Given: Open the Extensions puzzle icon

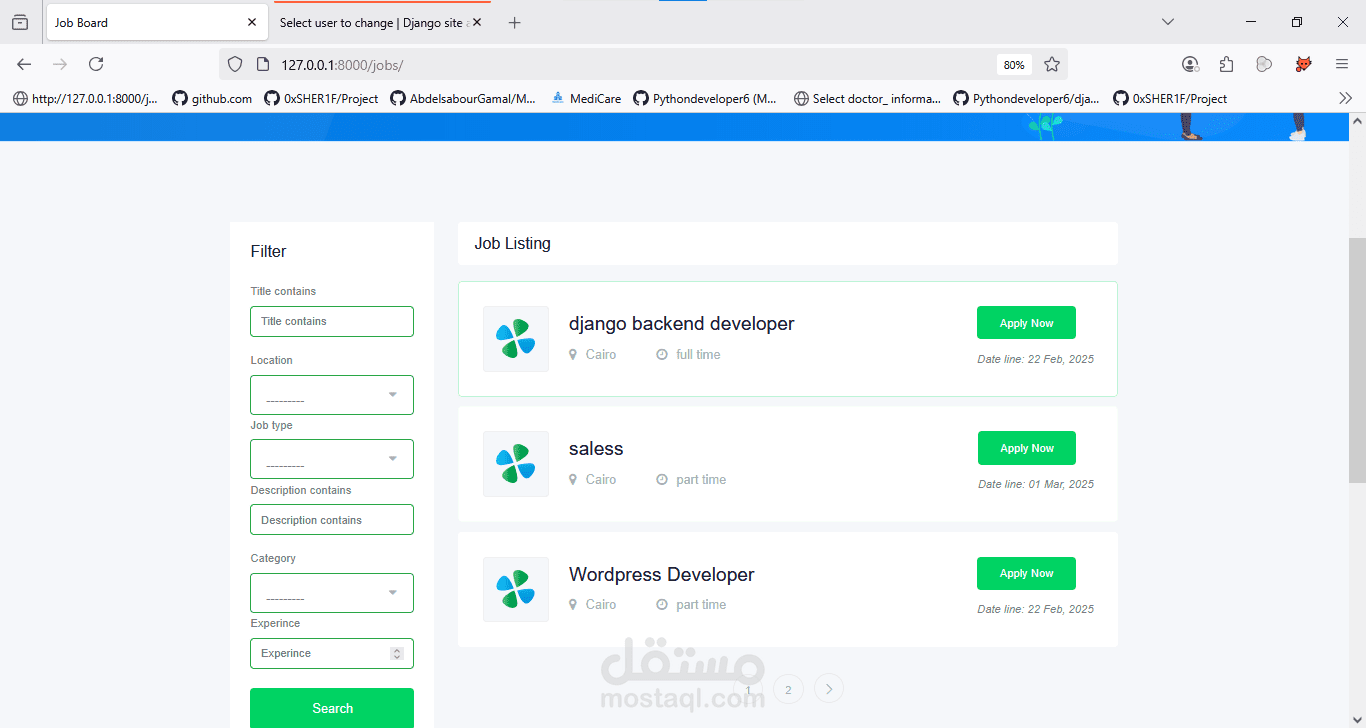Looking at the screenshot, I should 1227,64.
